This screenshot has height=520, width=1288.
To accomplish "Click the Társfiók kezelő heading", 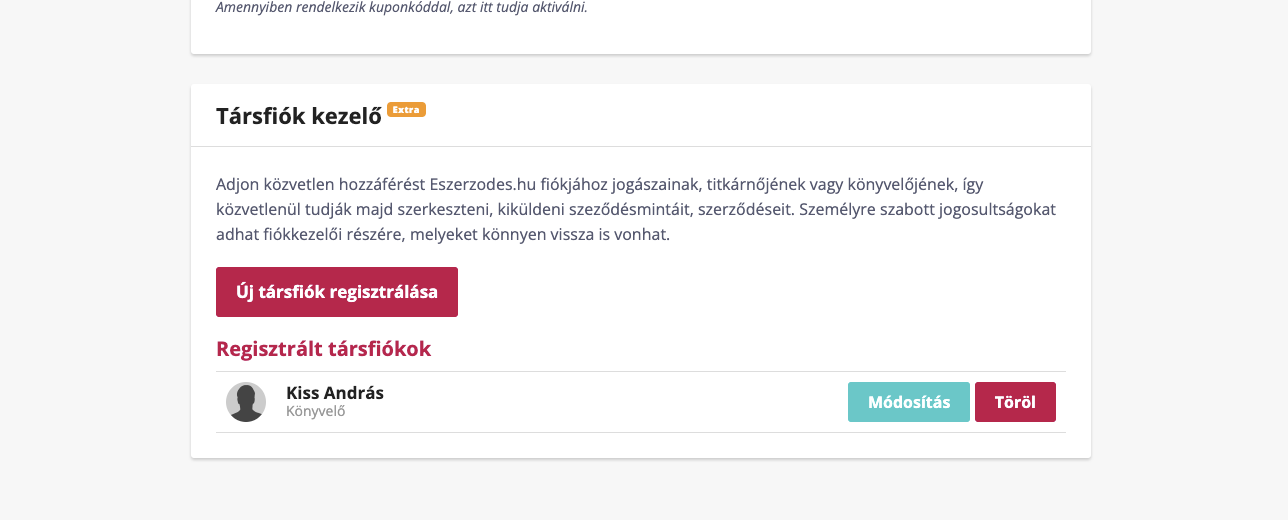I will (x=299, y=116).
